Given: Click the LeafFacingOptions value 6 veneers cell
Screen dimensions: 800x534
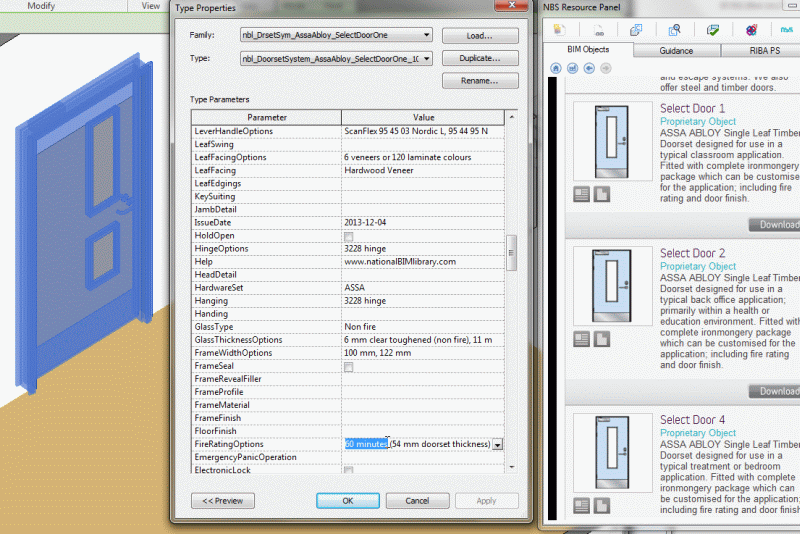Looking at the screenshot, I should 423,157.
